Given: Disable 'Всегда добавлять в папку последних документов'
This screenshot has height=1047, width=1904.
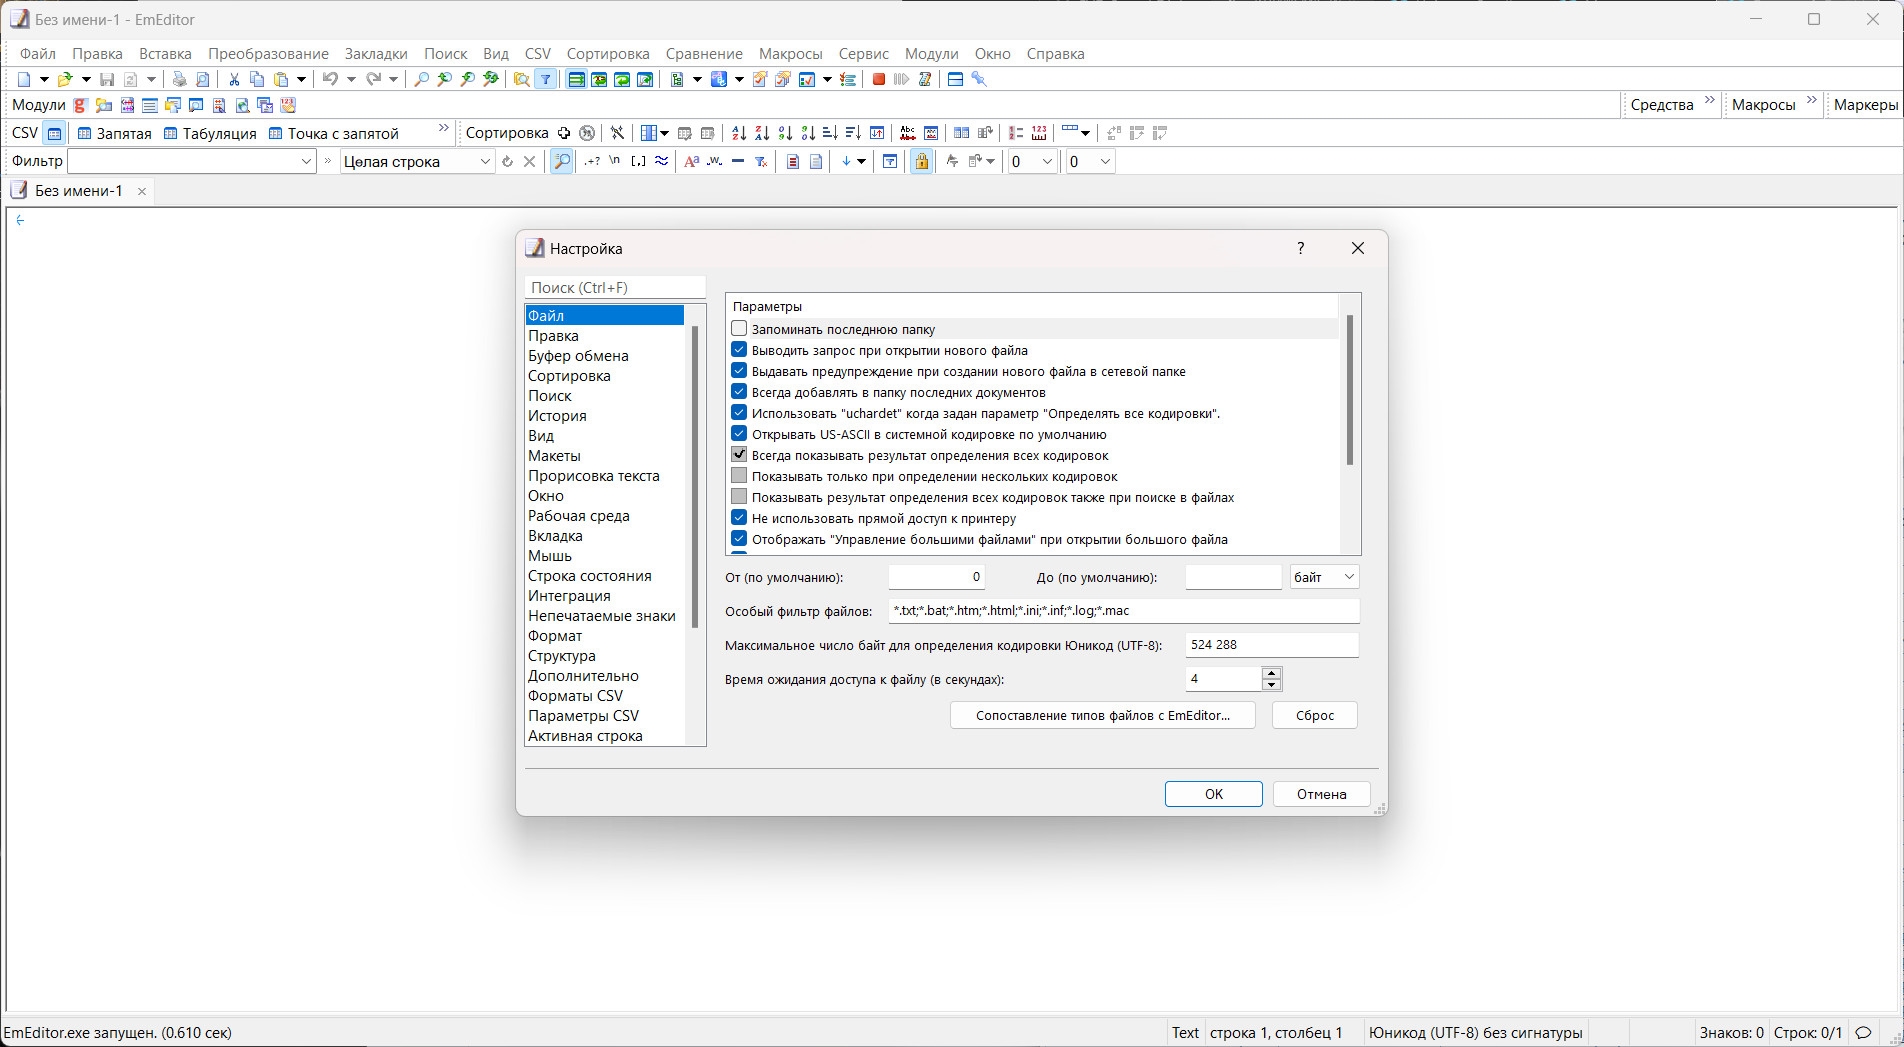Looking at the screenshot, I should pos(739,391).
